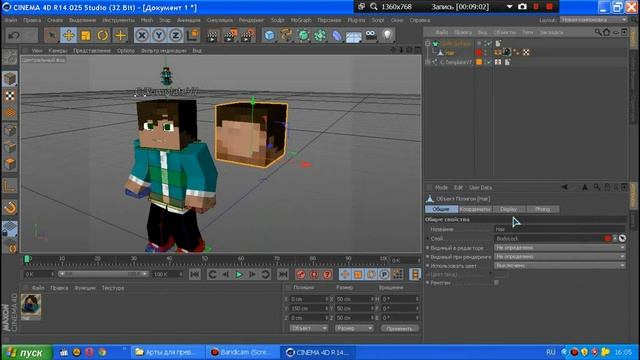Open the MoGraph menu
The height and width of the screenshot is (360, 640).
(301, 20)
